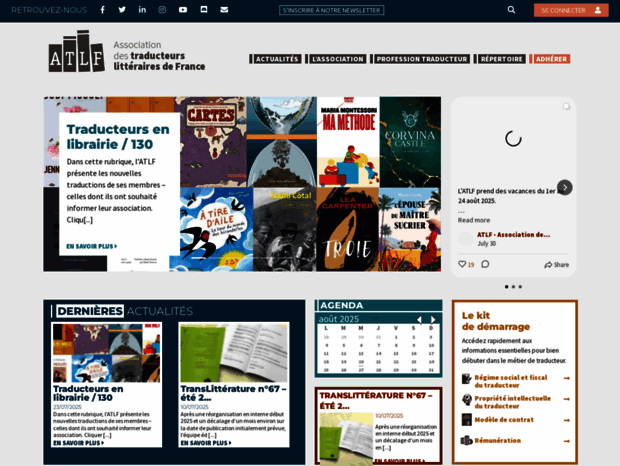Open the LinkedIn icon in top bar
Image resolution: width=620 pixels, height=466 pixels.
142,10
